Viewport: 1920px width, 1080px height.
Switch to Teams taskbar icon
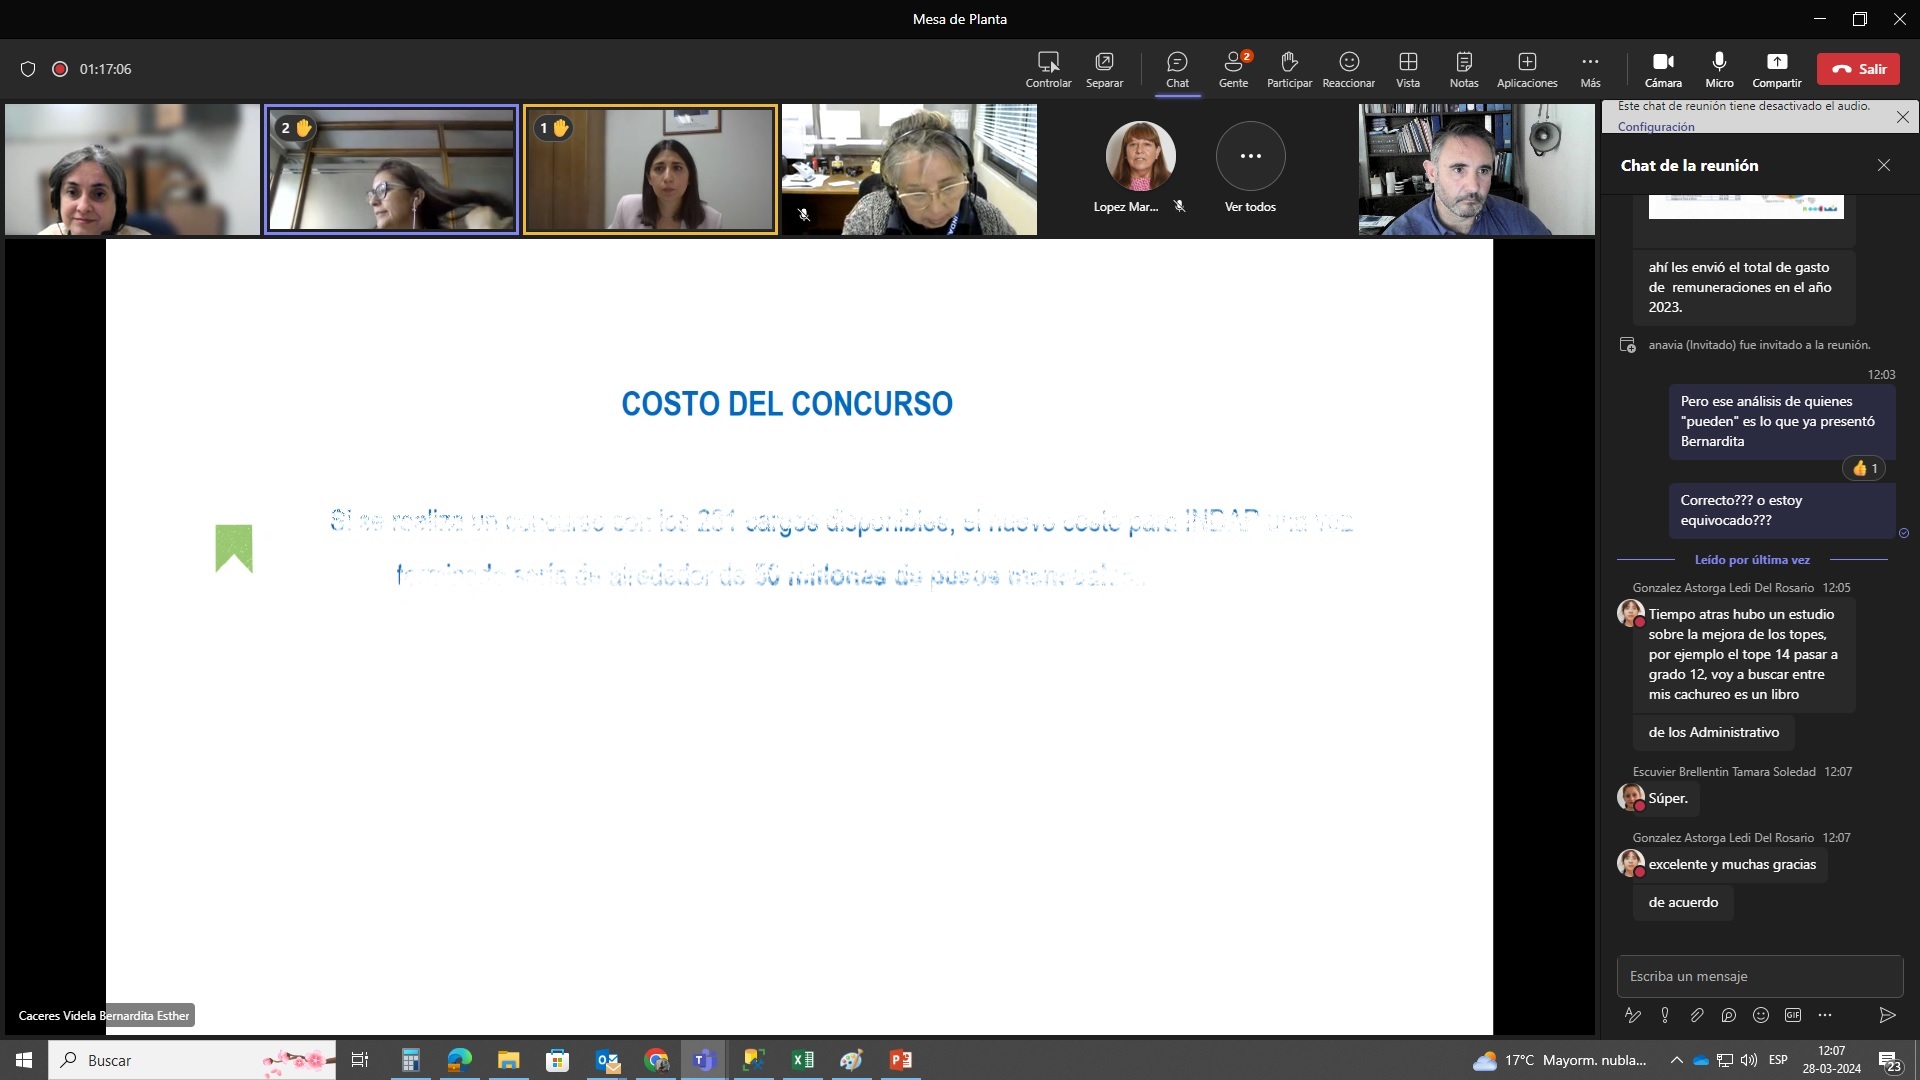(x=705, y=1060)
